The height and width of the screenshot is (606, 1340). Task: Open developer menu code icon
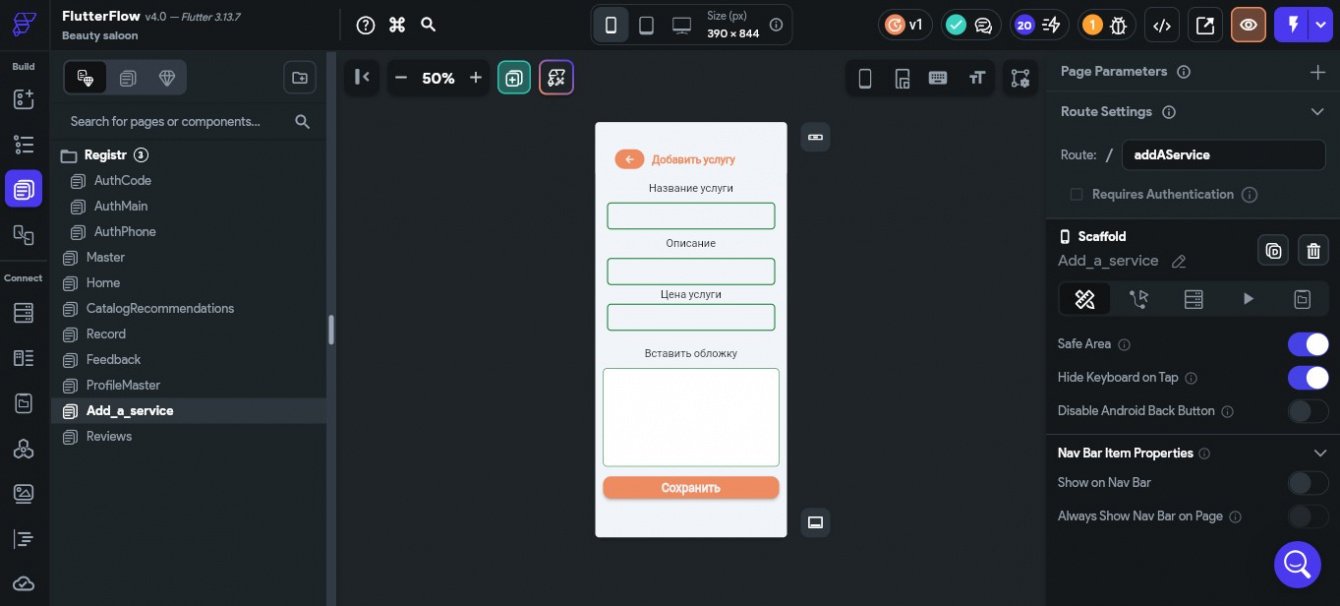(x=1162, y=25)
